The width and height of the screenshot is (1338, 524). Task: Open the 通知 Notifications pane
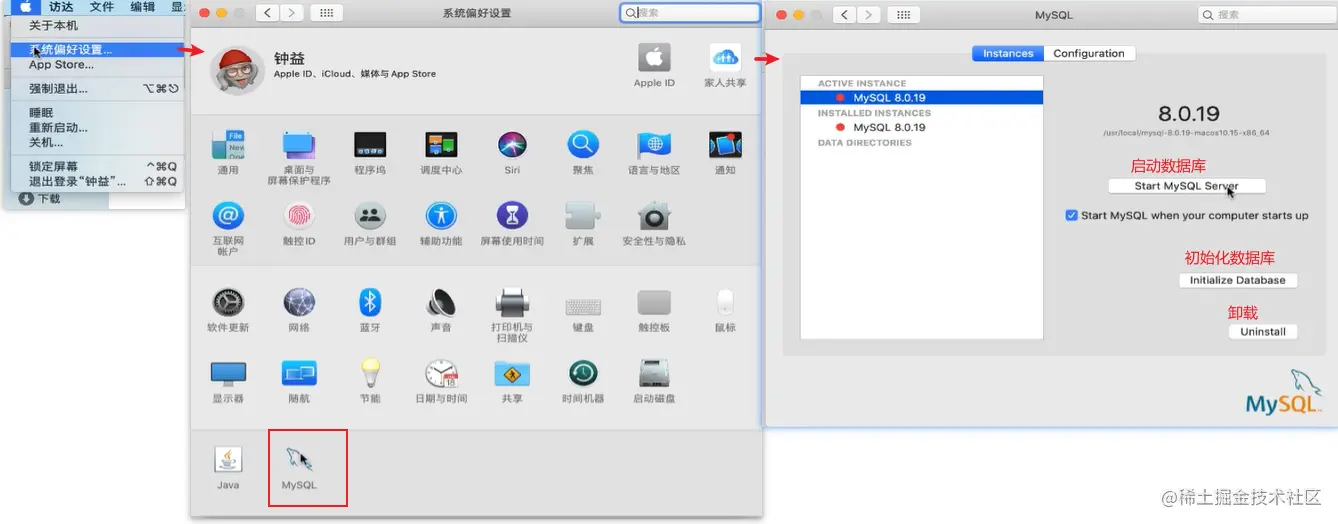725,146
